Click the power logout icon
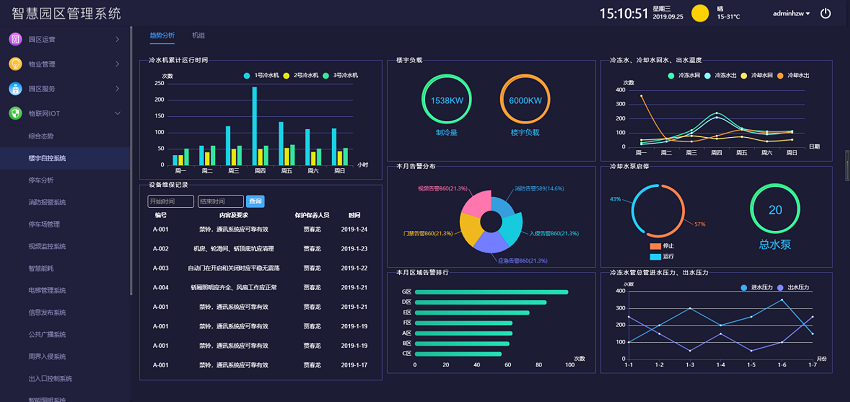Image resolution: width=850 pixels, height=402 pixels. pyautogui.click(x=825, y=14)
